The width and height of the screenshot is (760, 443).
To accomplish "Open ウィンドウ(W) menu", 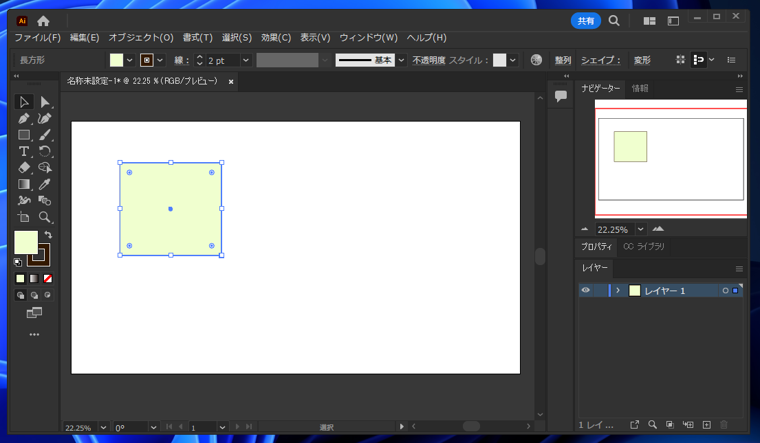I will pos(368,38).
